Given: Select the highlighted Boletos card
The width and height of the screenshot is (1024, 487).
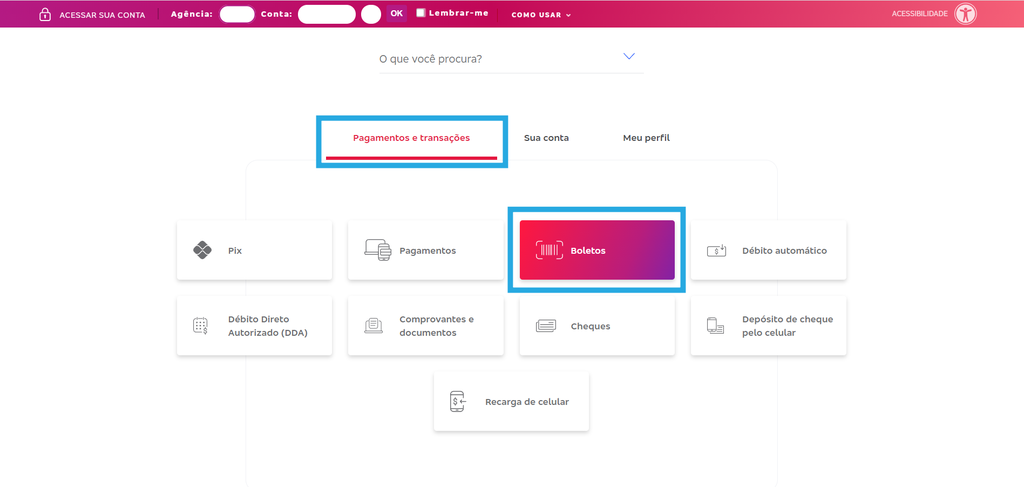Looking at the screenshot, I should [x=597, y=250].
